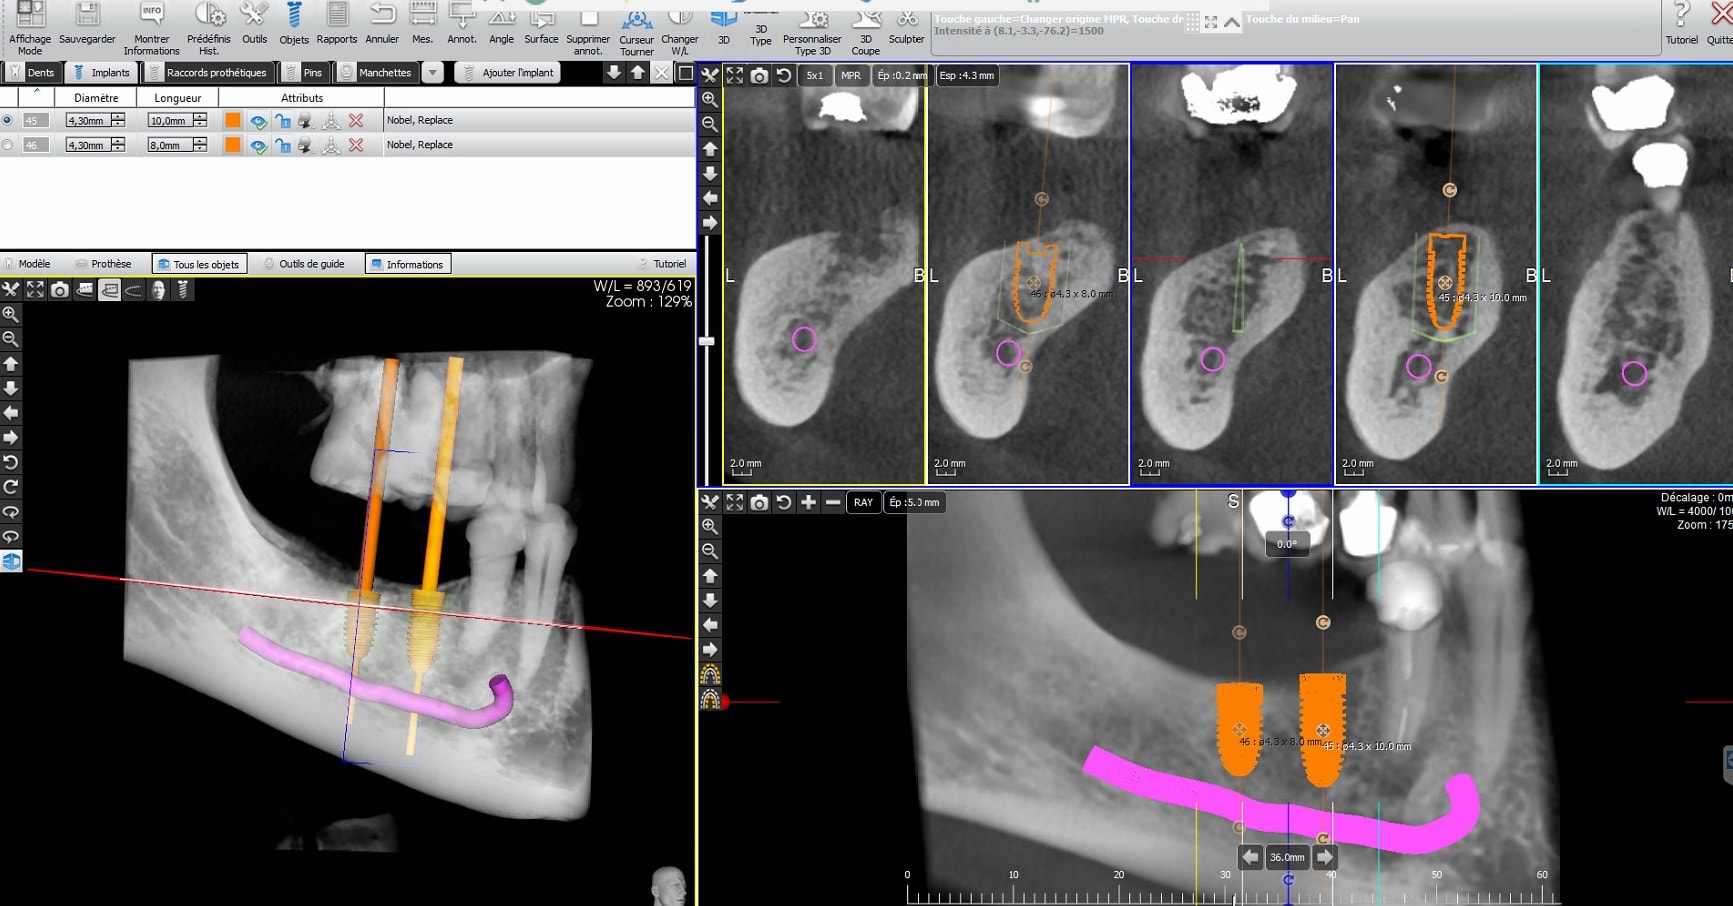Click the Annuler undo icon
This screenshot has height=906, width=1733.
[x=382, y=16]
